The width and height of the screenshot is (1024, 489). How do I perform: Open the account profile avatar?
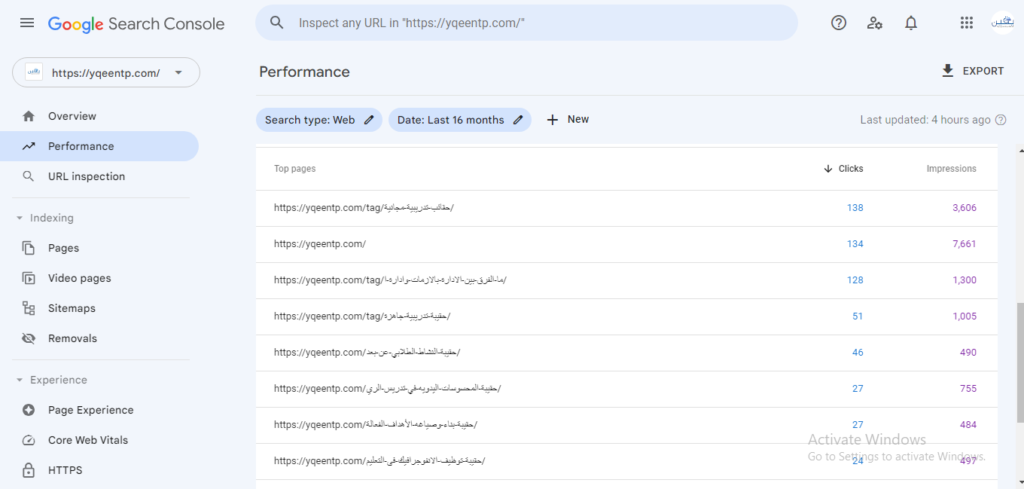pyautogui.click(x=1002, y=23)
